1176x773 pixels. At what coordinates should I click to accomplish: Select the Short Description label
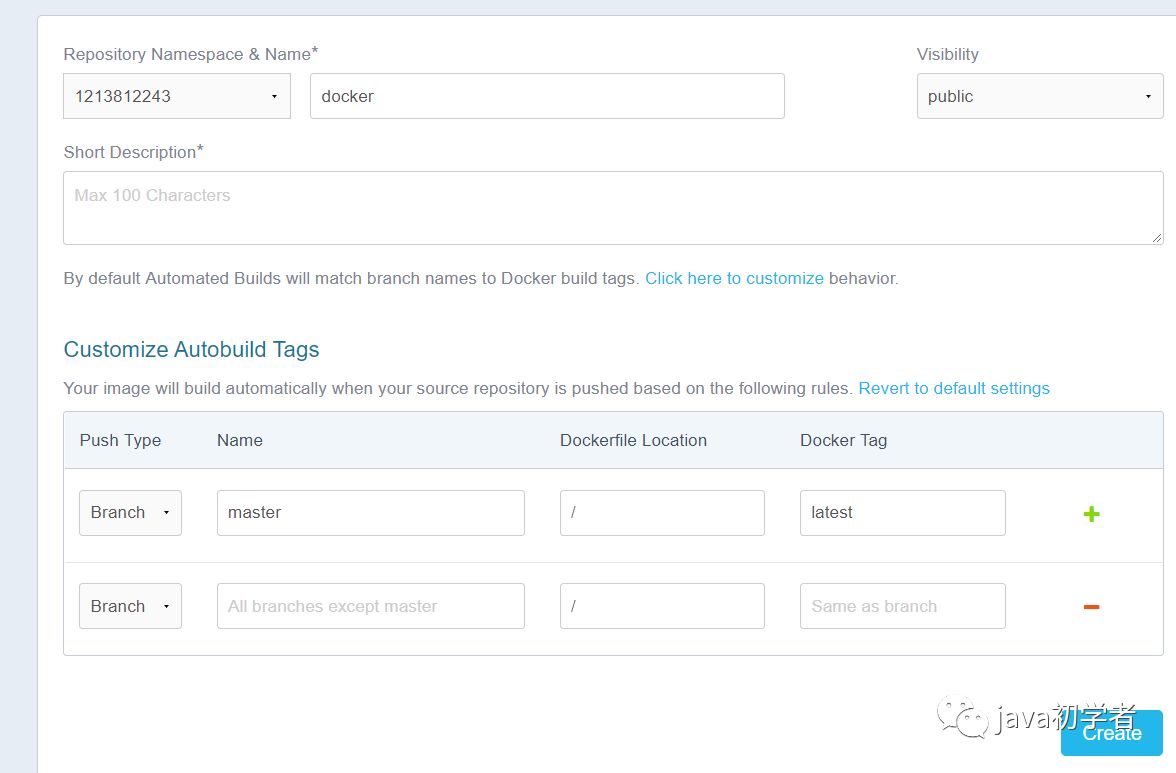pyautogui.click(x=134, y=152)
